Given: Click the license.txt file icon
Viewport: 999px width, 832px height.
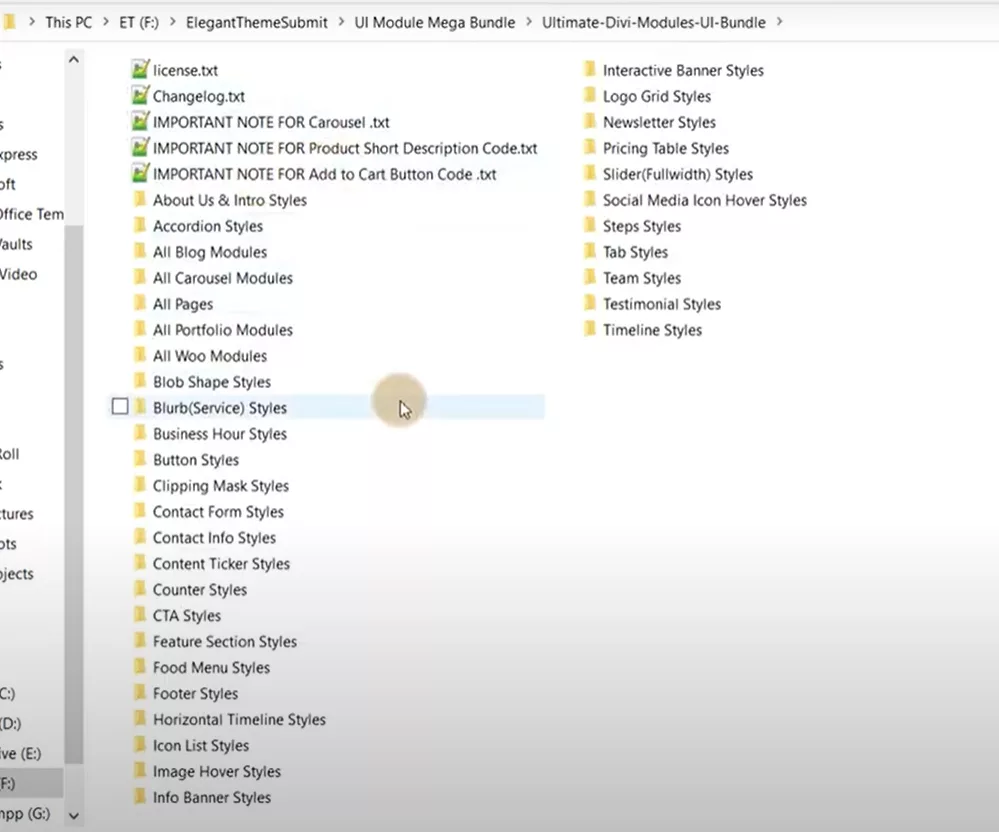Looking at the screenshot, I should click(140, 69).
